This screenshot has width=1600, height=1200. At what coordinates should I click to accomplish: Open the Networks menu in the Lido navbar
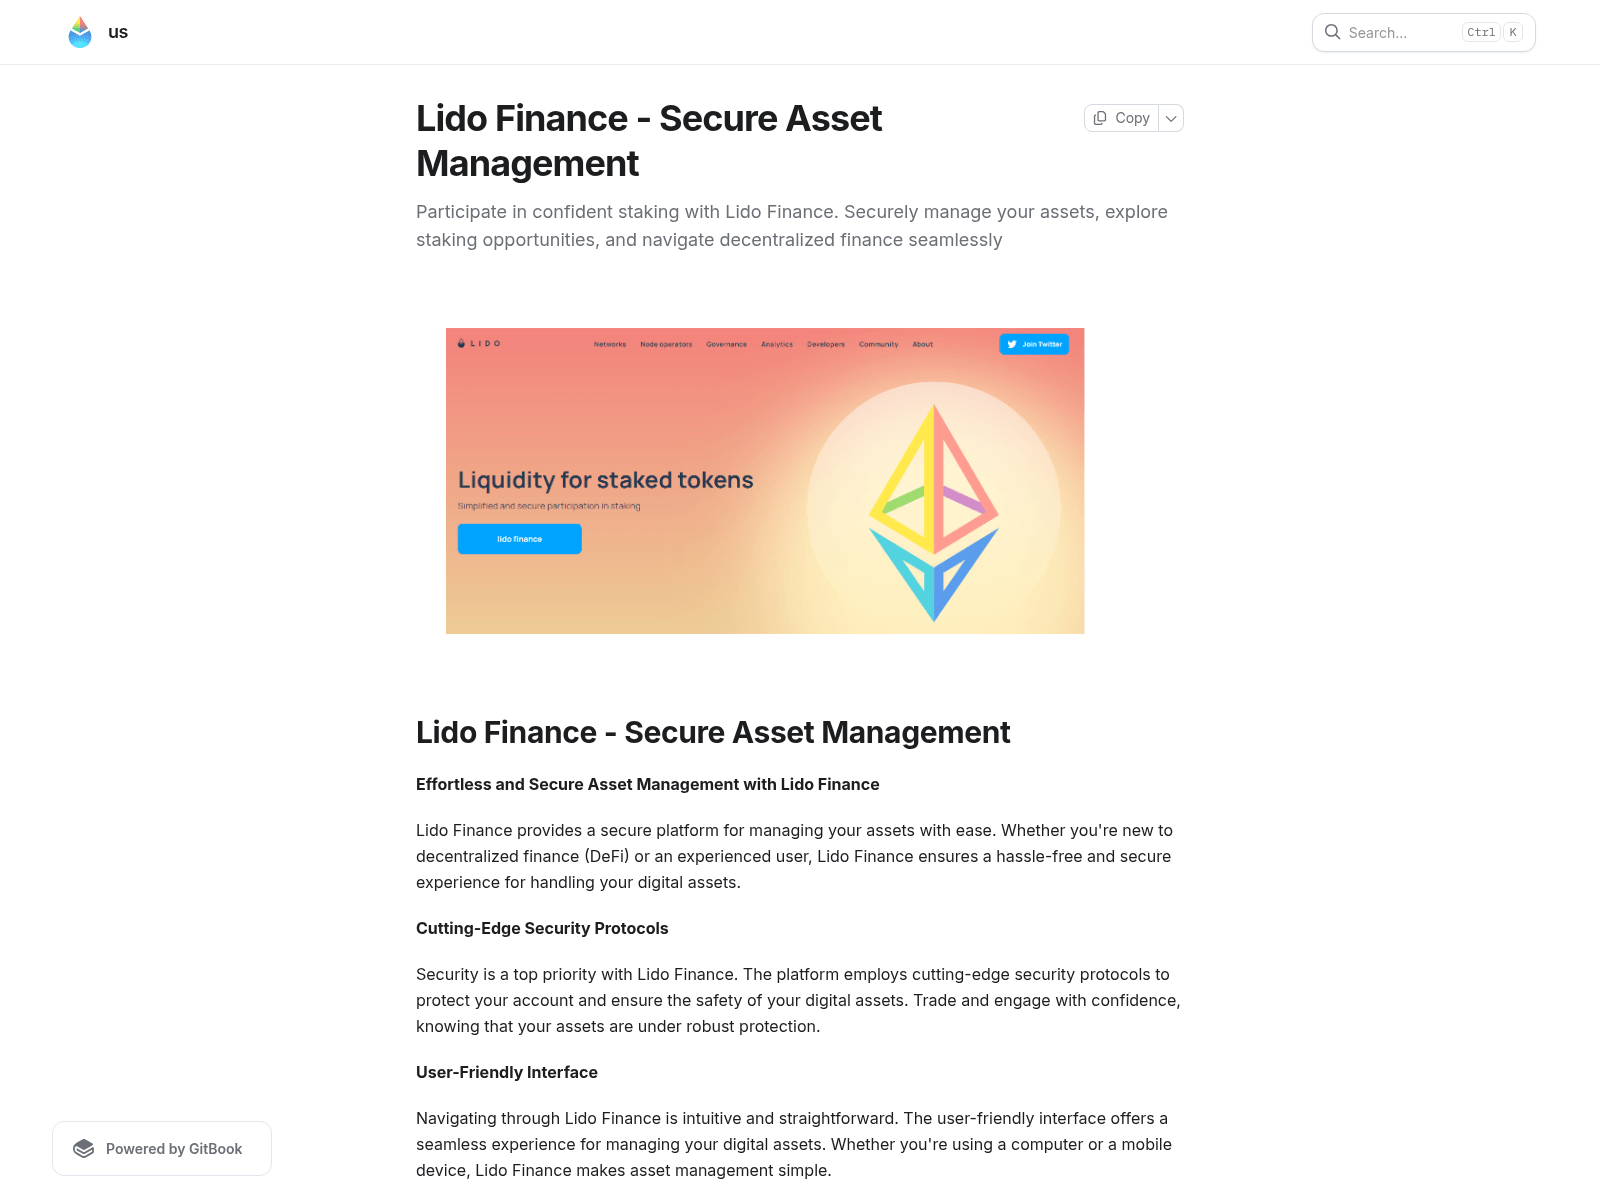[x=610, y=344]
